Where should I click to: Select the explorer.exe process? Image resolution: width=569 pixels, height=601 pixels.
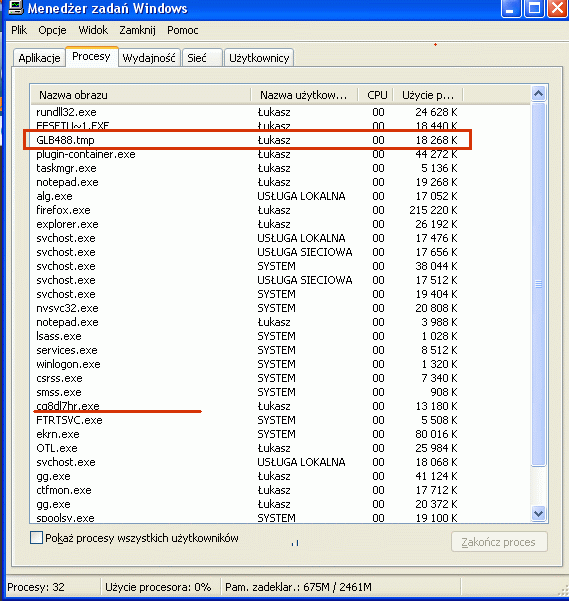coord(246,224)
